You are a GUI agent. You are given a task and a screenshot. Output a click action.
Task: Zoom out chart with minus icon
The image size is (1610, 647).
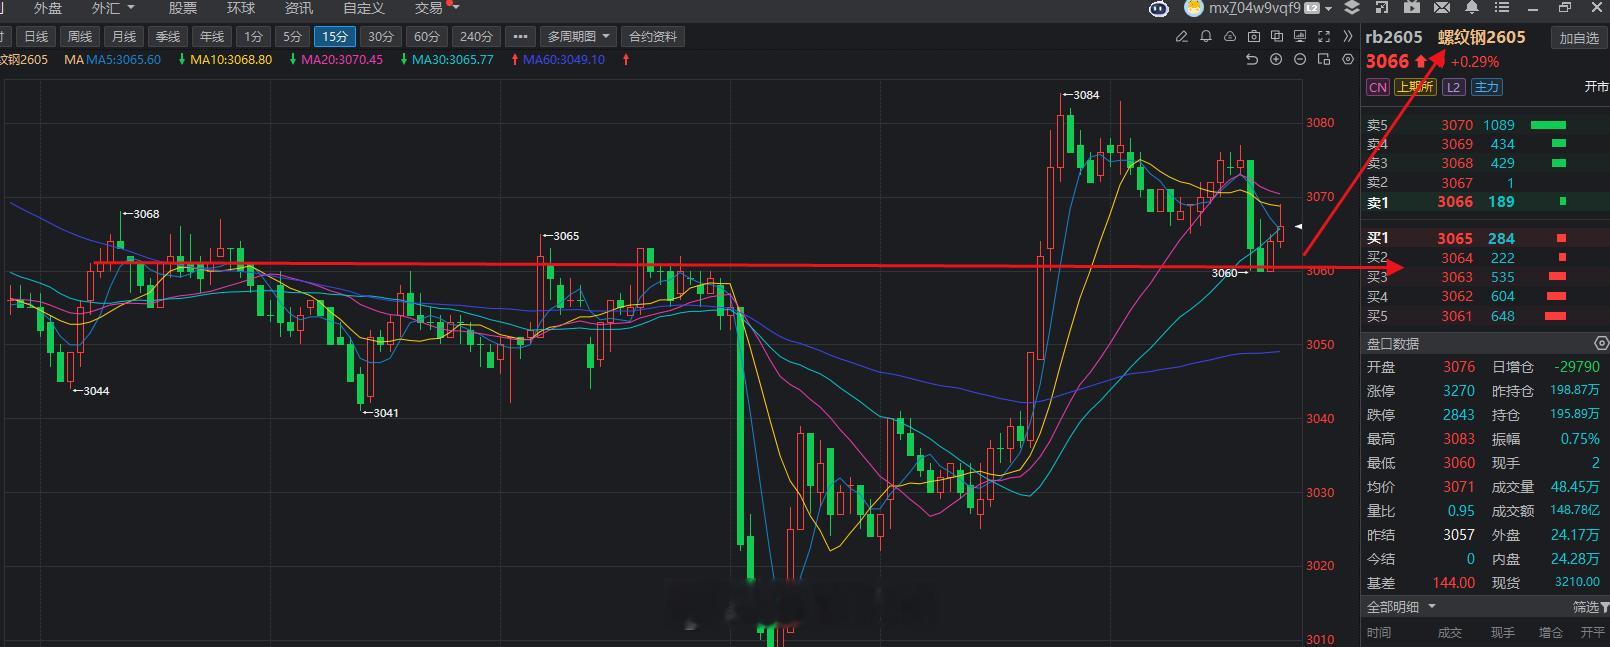(x=1300, y=60)
